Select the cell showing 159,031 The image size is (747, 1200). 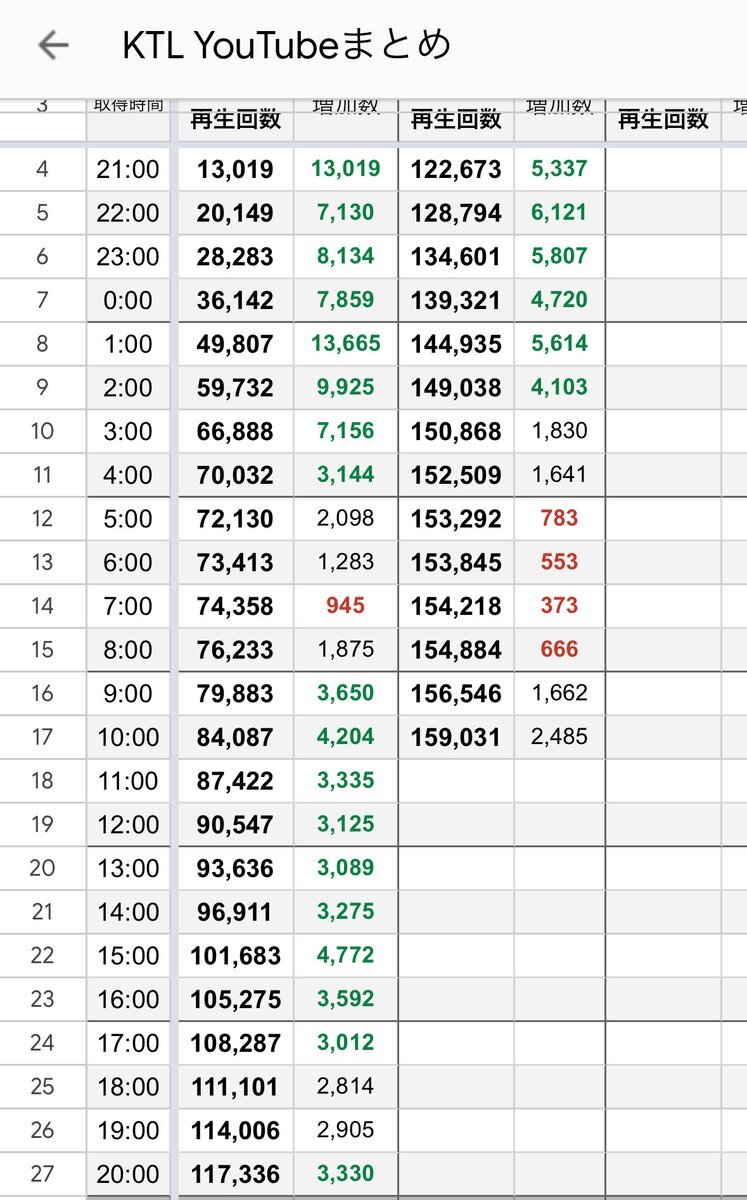click(456, 737)
